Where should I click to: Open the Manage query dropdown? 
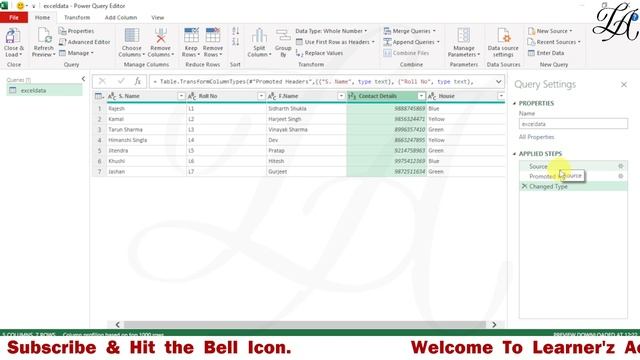[x=76, y=53]
